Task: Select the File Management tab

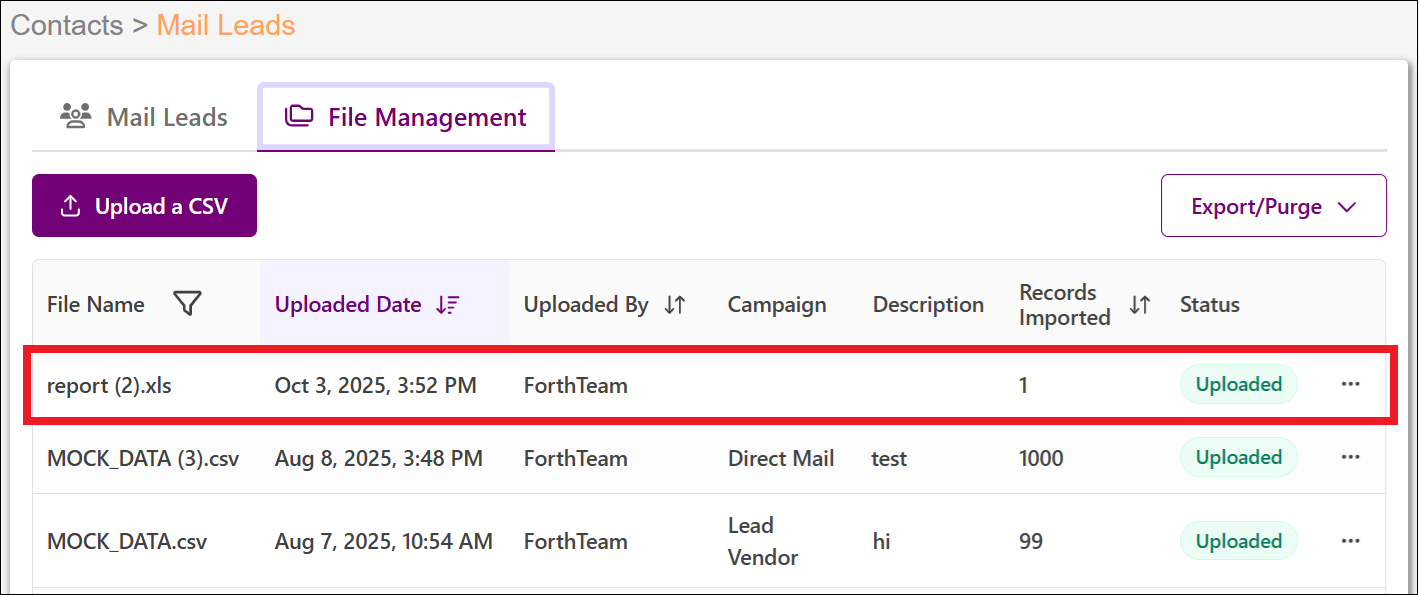Action: click(x=406, y=117)
